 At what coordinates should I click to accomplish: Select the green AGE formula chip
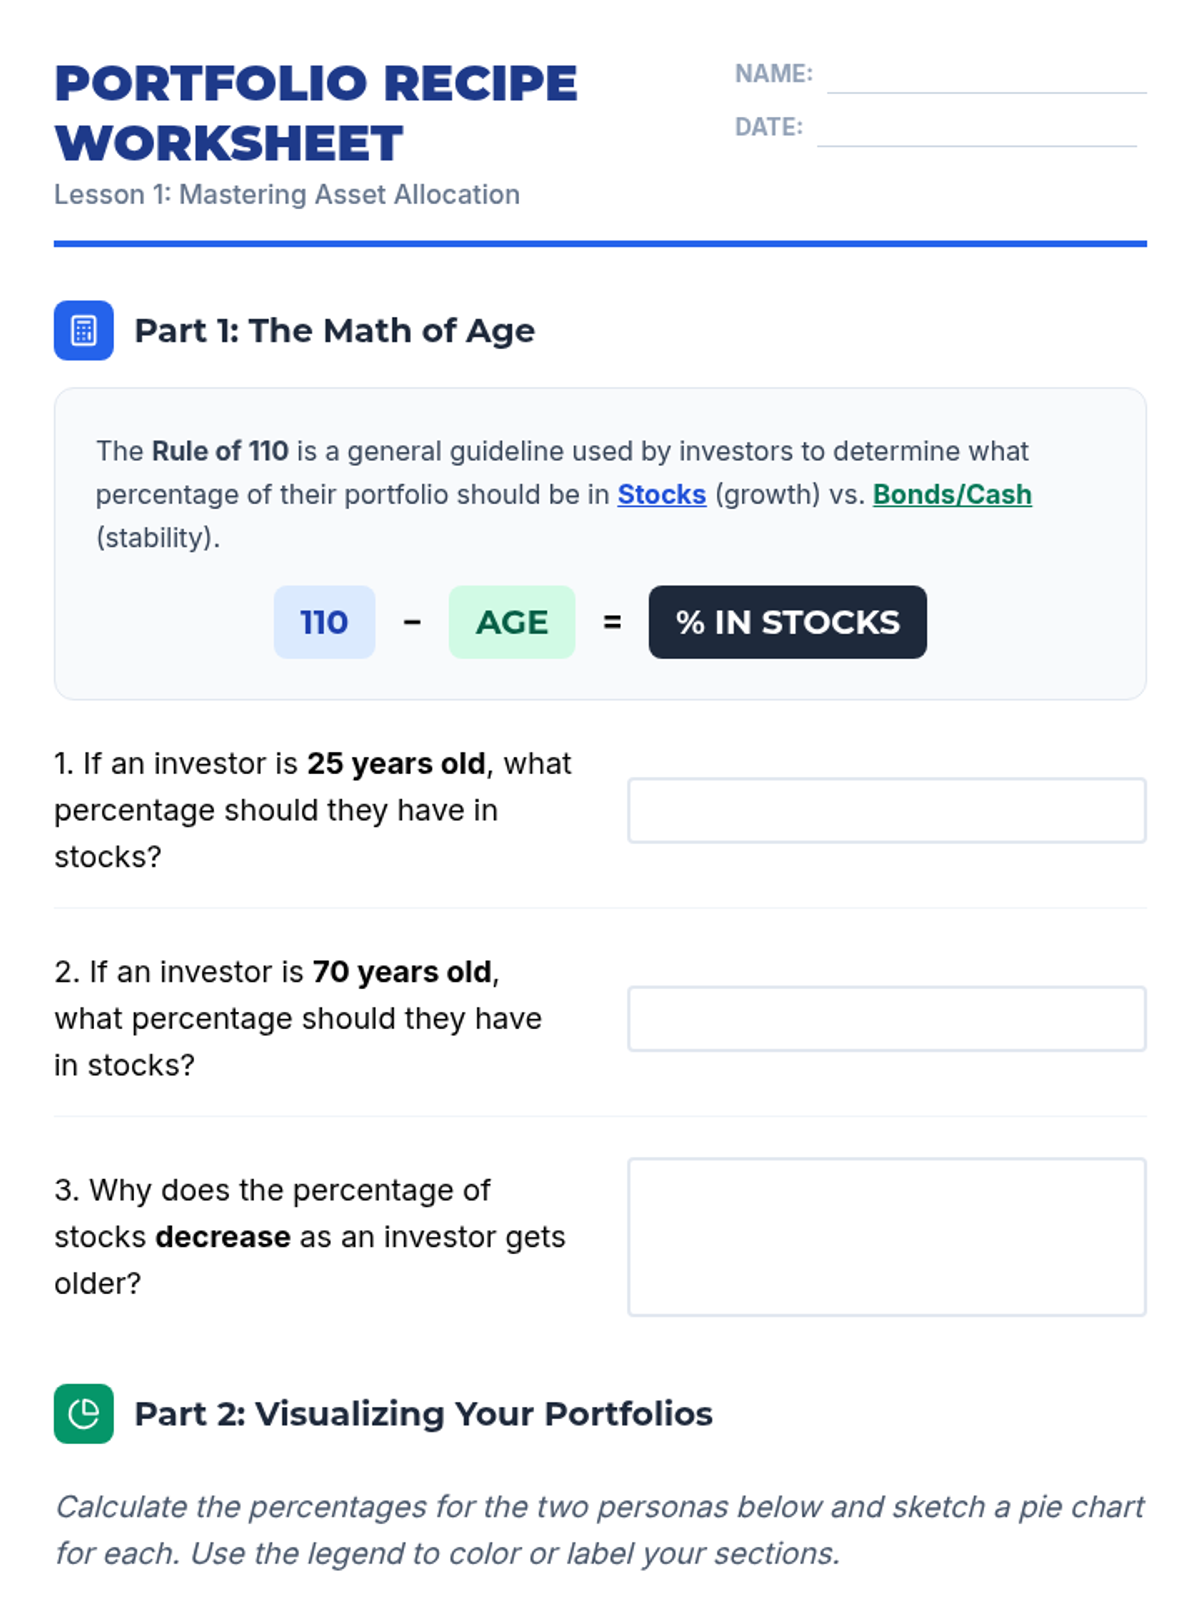pos(511,622)
